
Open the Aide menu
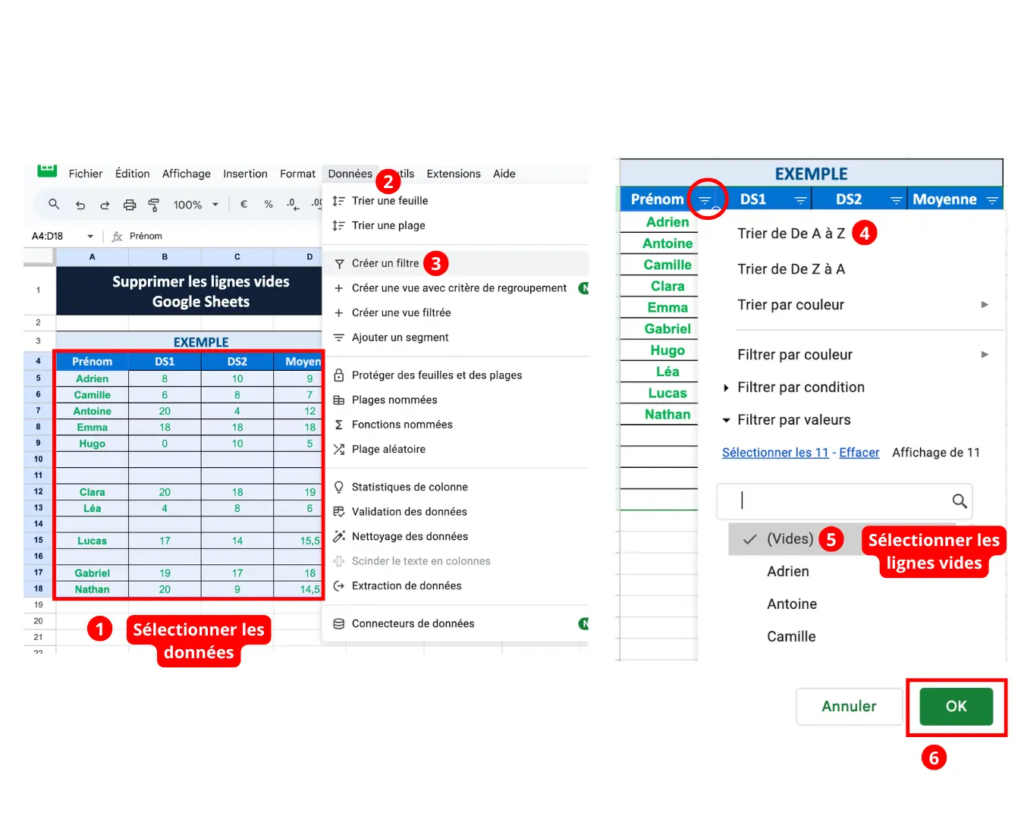point(504,174)
